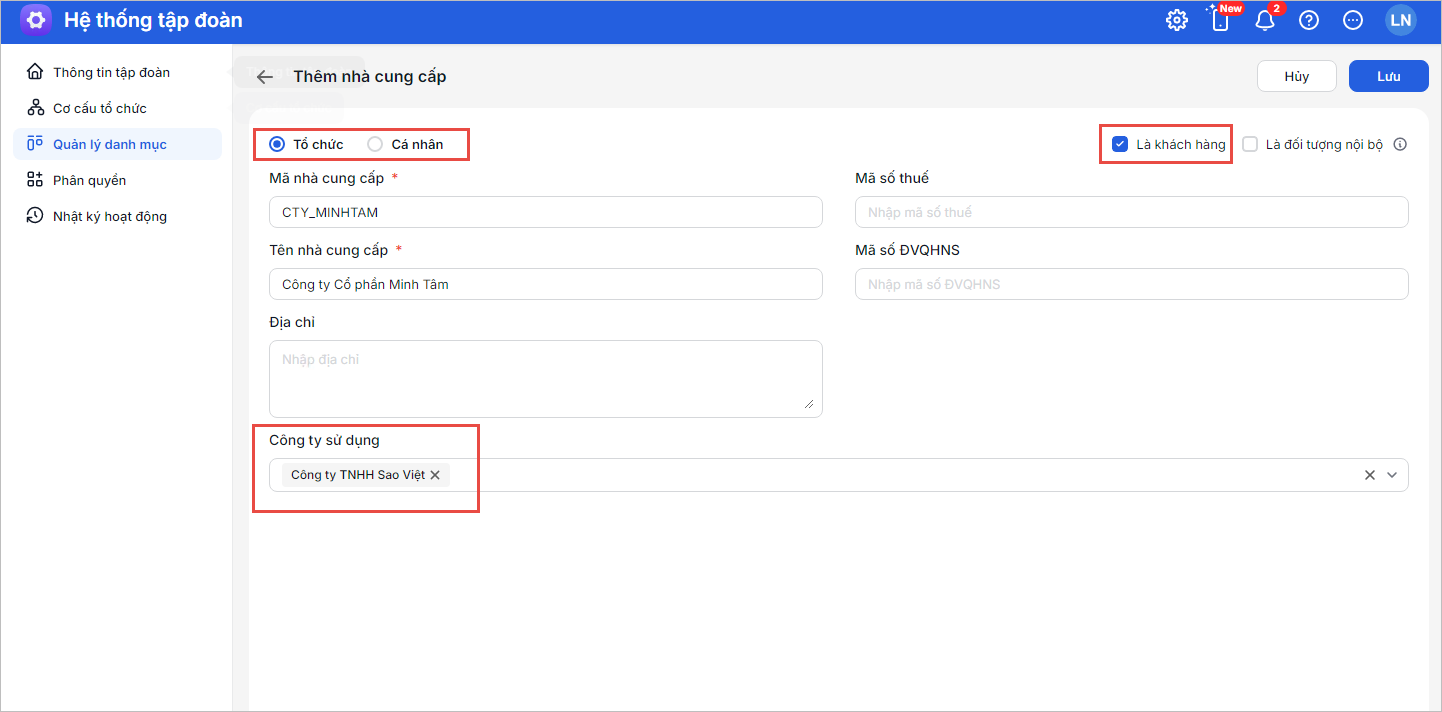This screenshot has width=1442, height=712.
Task: Remove the Công ty TNHH Sao Việt tag
Action: (435, 475)
